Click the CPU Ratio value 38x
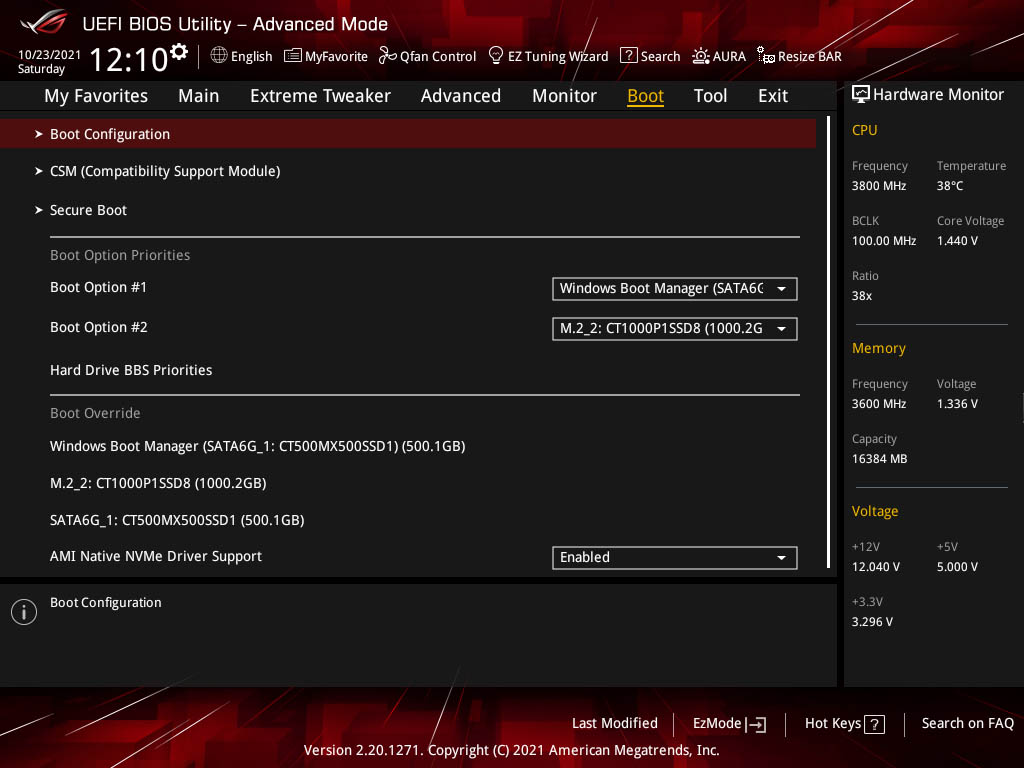This screenshot has width=1024, height=768. point(862,296)
